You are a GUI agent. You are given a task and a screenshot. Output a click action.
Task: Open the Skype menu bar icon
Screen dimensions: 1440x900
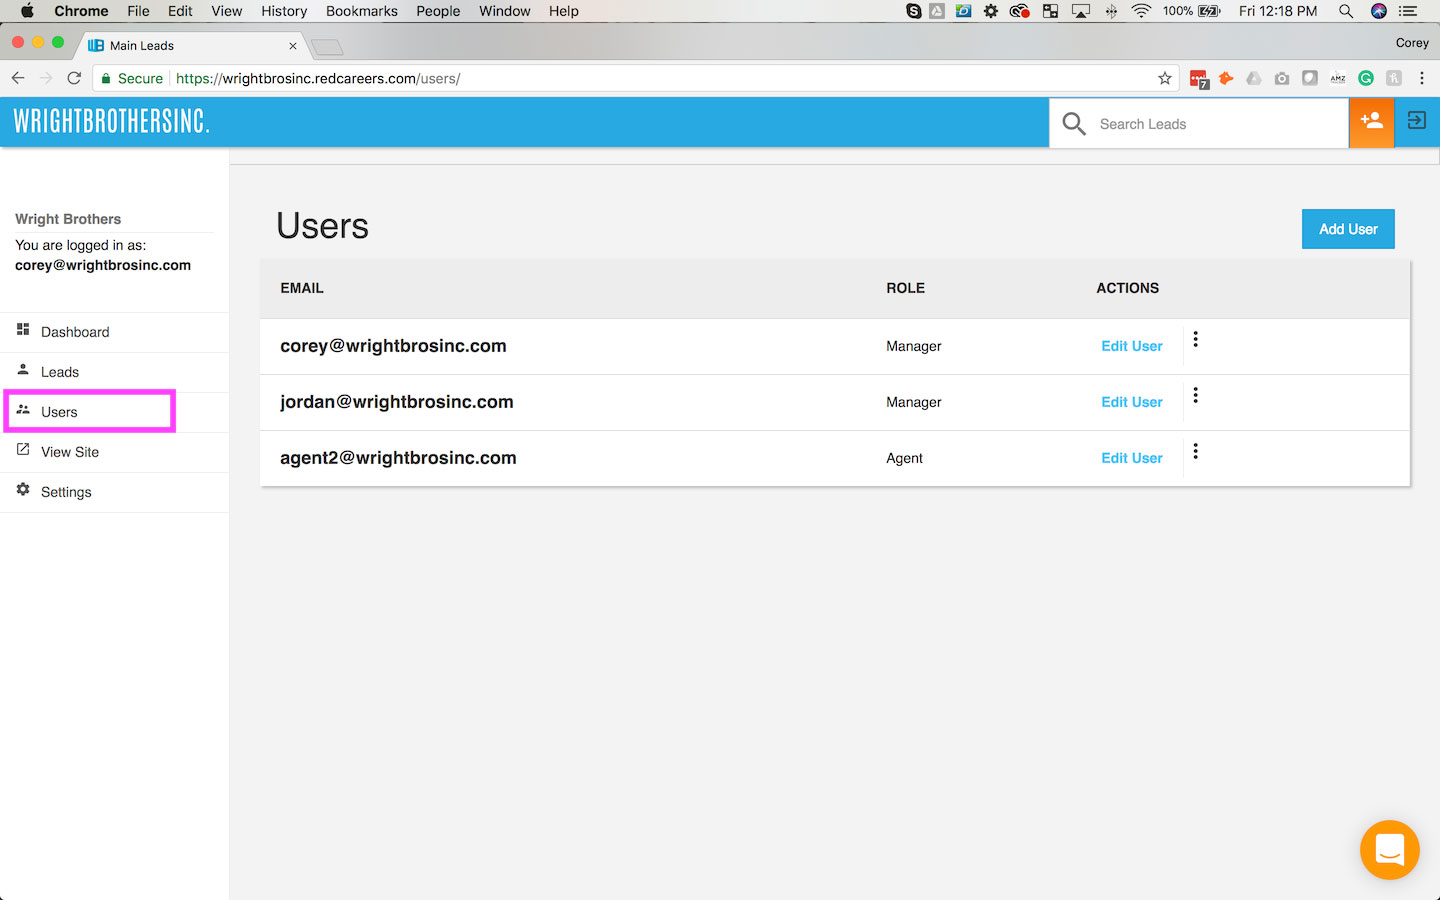tap(914, 11)
